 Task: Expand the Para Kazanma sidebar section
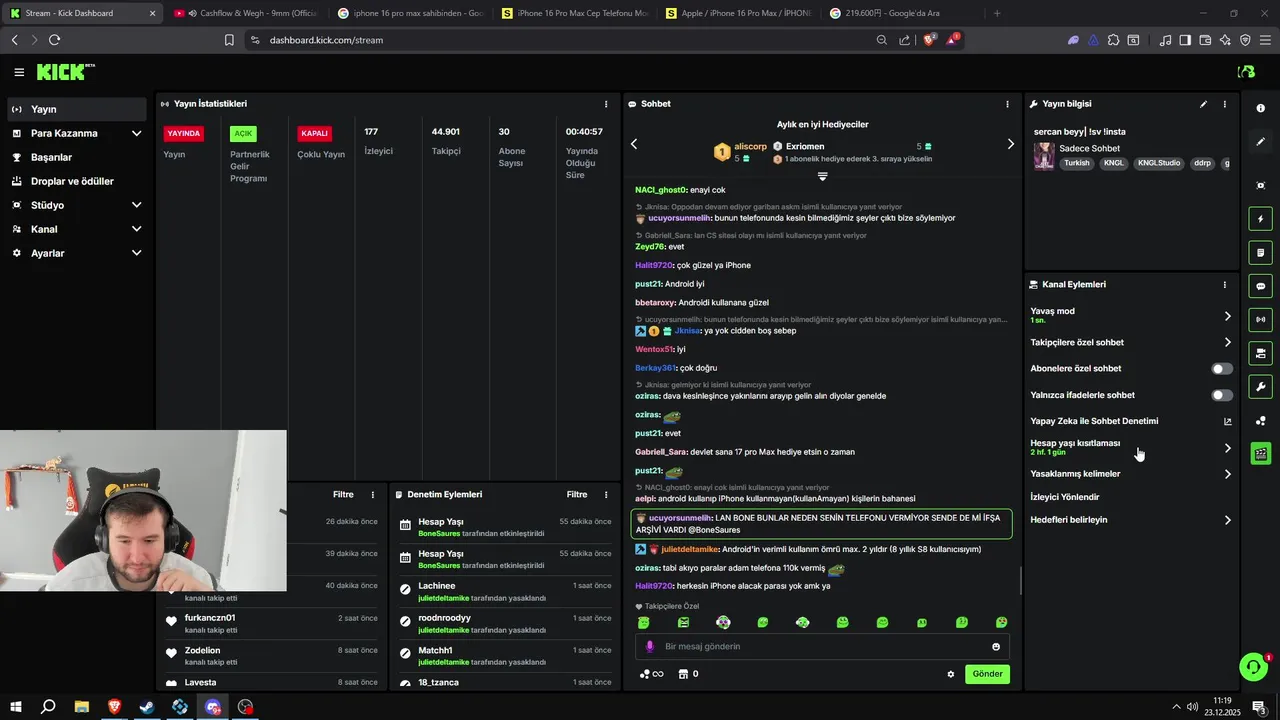pos(136,133)
